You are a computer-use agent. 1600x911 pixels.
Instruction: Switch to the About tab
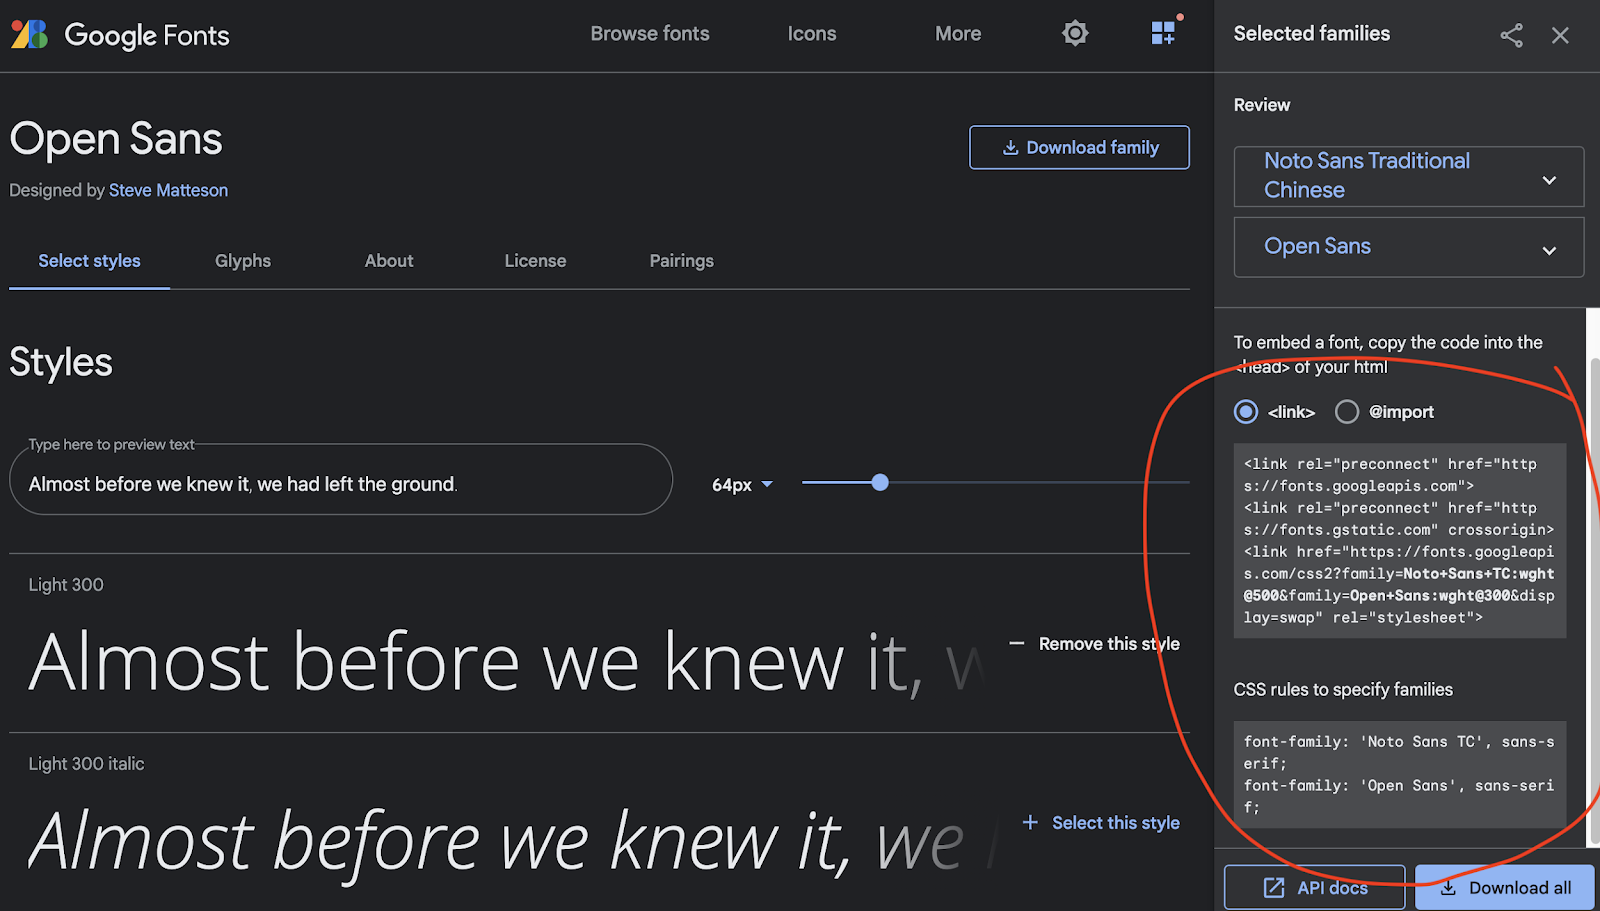[x=389, y=260]
